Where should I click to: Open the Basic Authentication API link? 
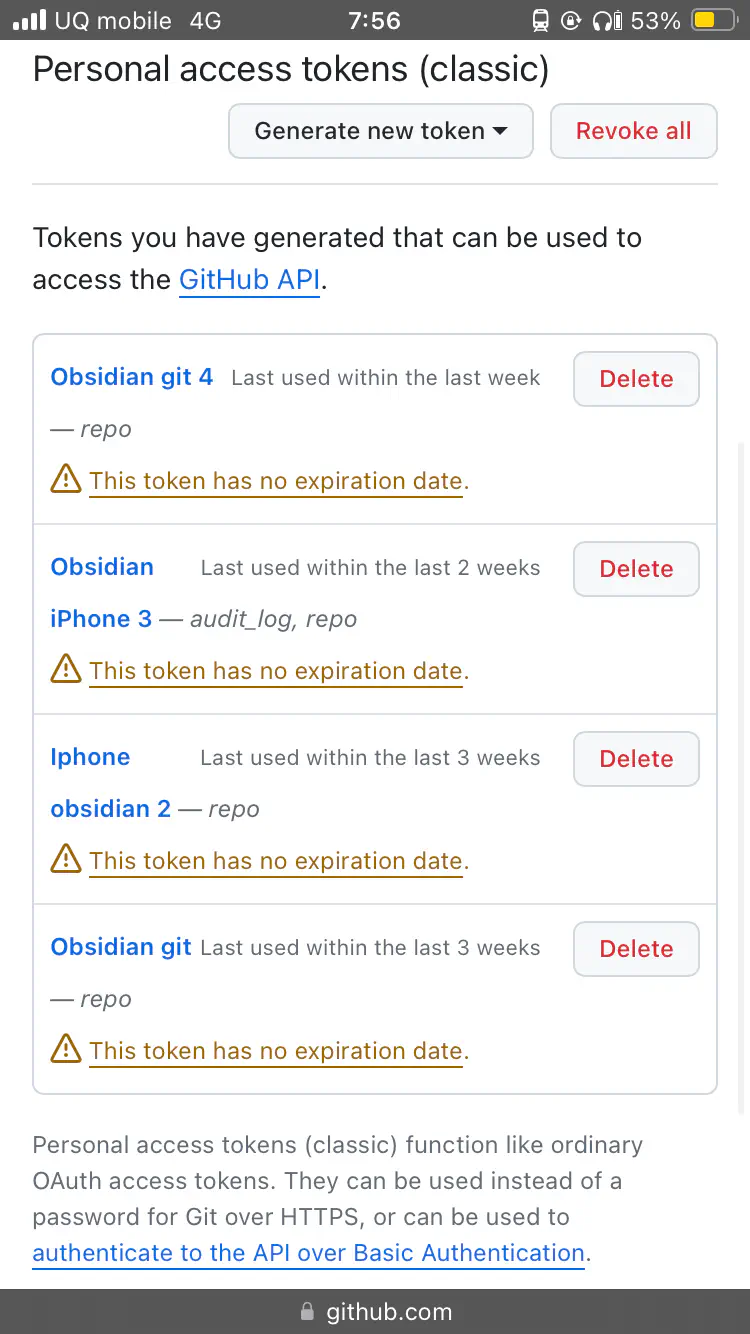(308, 1253)
